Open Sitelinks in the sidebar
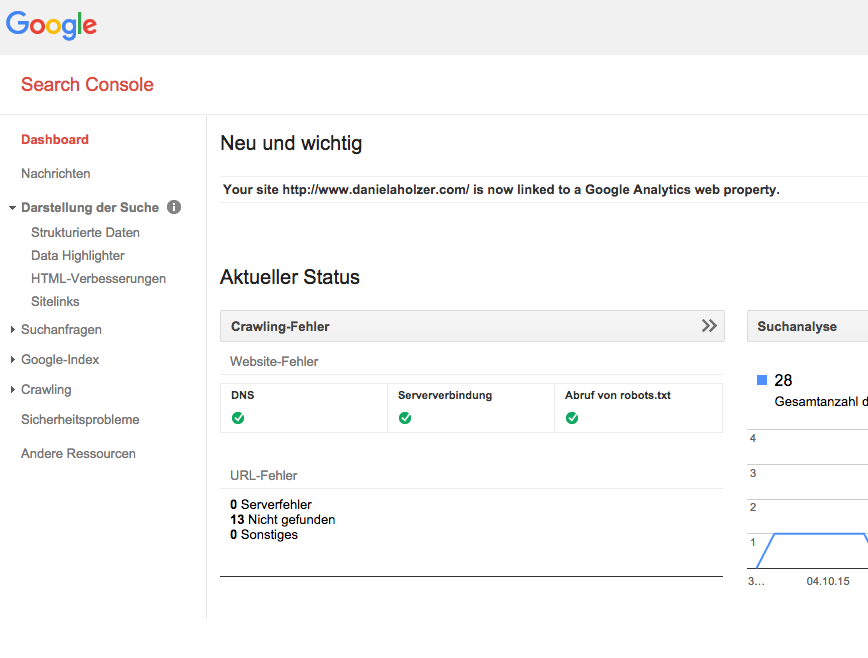The height and width of the screenshot is (658, 868). click(55, 302)
